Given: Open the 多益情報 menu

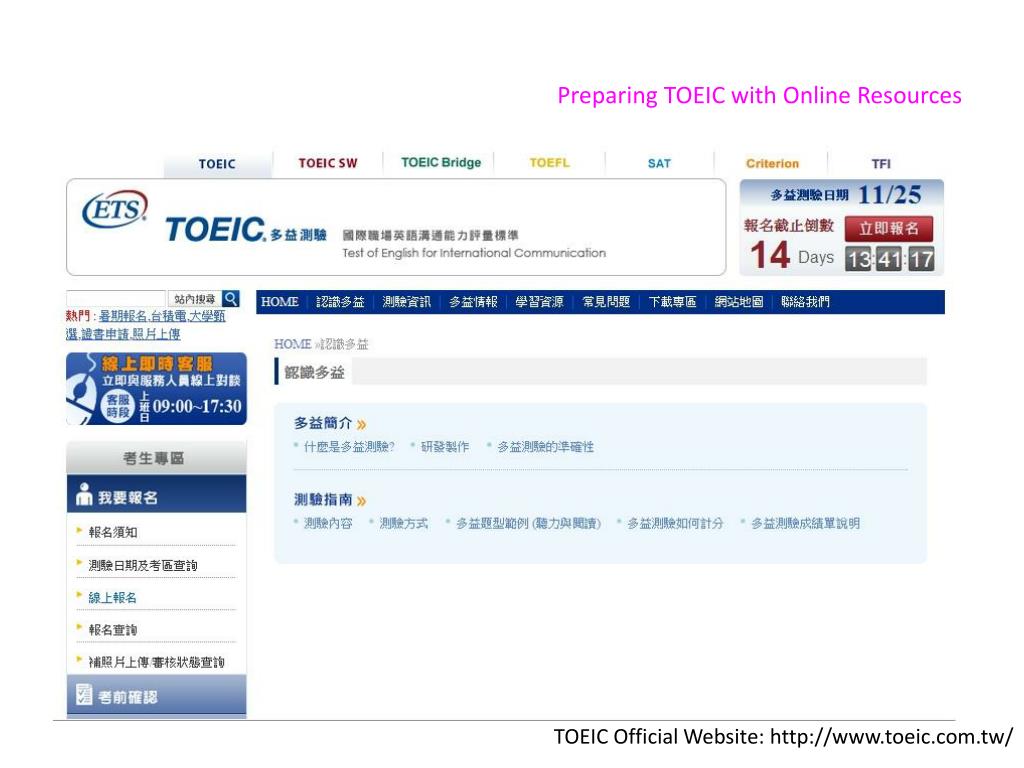Looking at the screenshot, I should tap(473, 302).
